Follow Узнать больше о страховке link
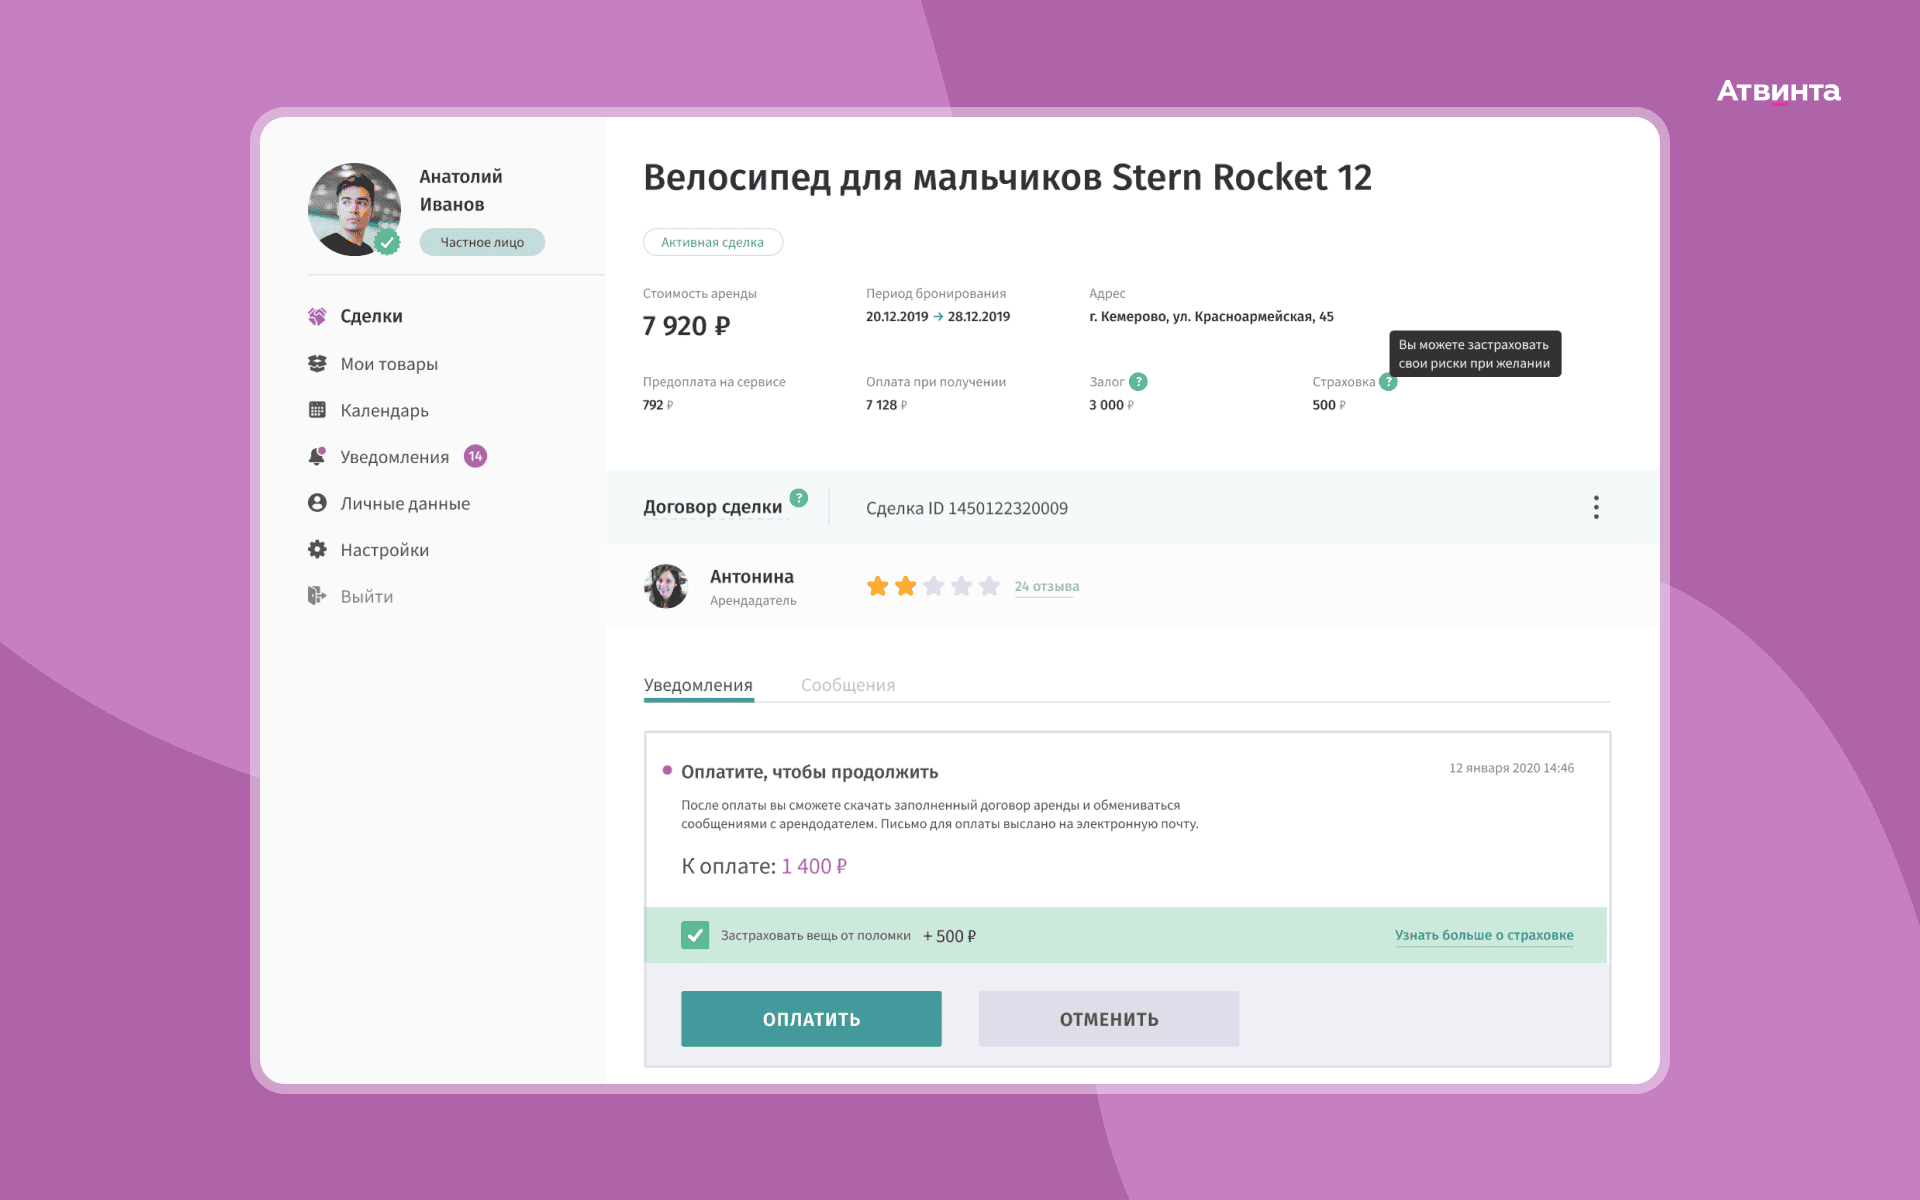1920x1200 pixels. (1483, 935)
